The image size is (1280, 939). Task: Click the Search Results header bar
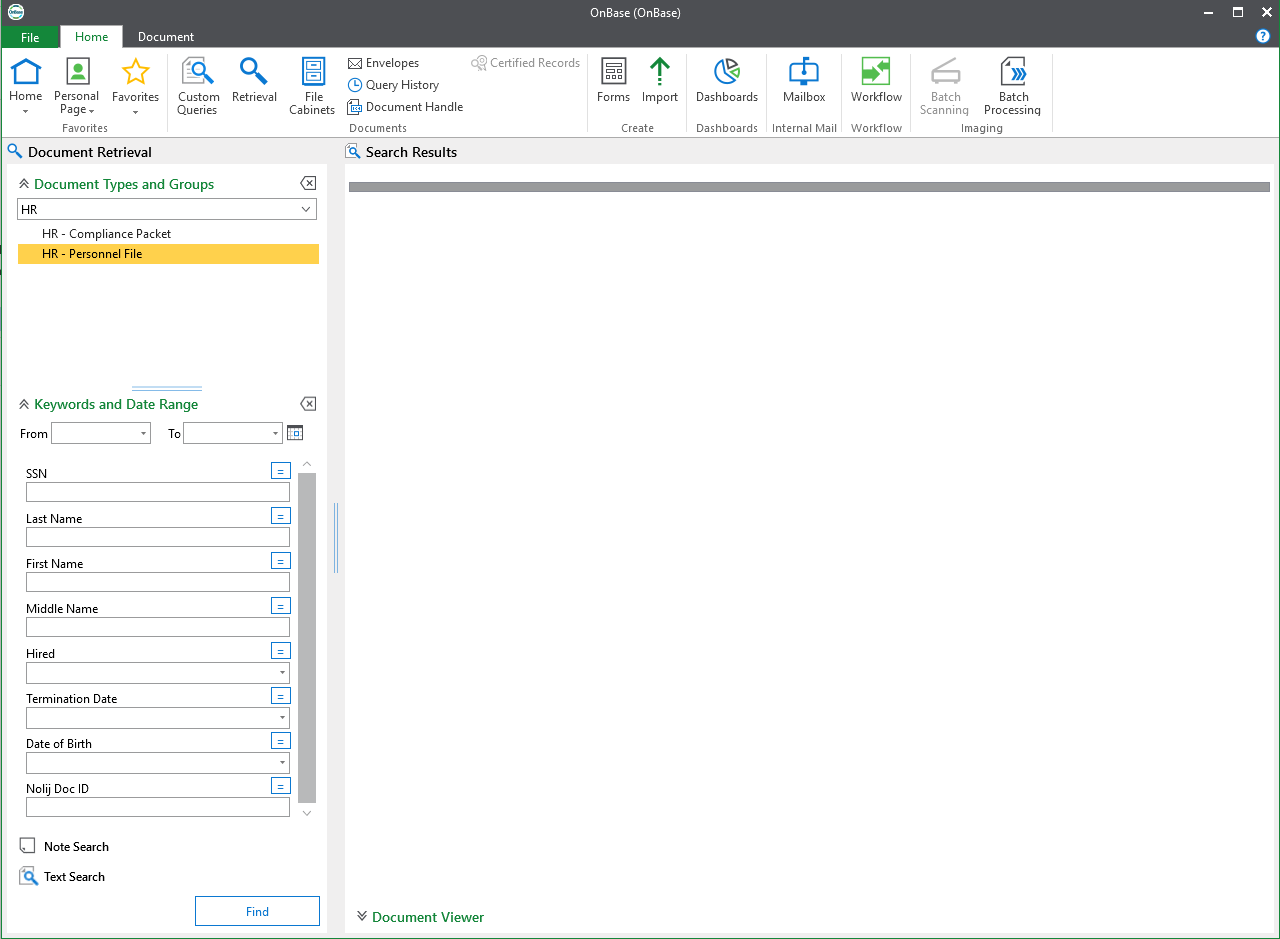tap(809, 187)
